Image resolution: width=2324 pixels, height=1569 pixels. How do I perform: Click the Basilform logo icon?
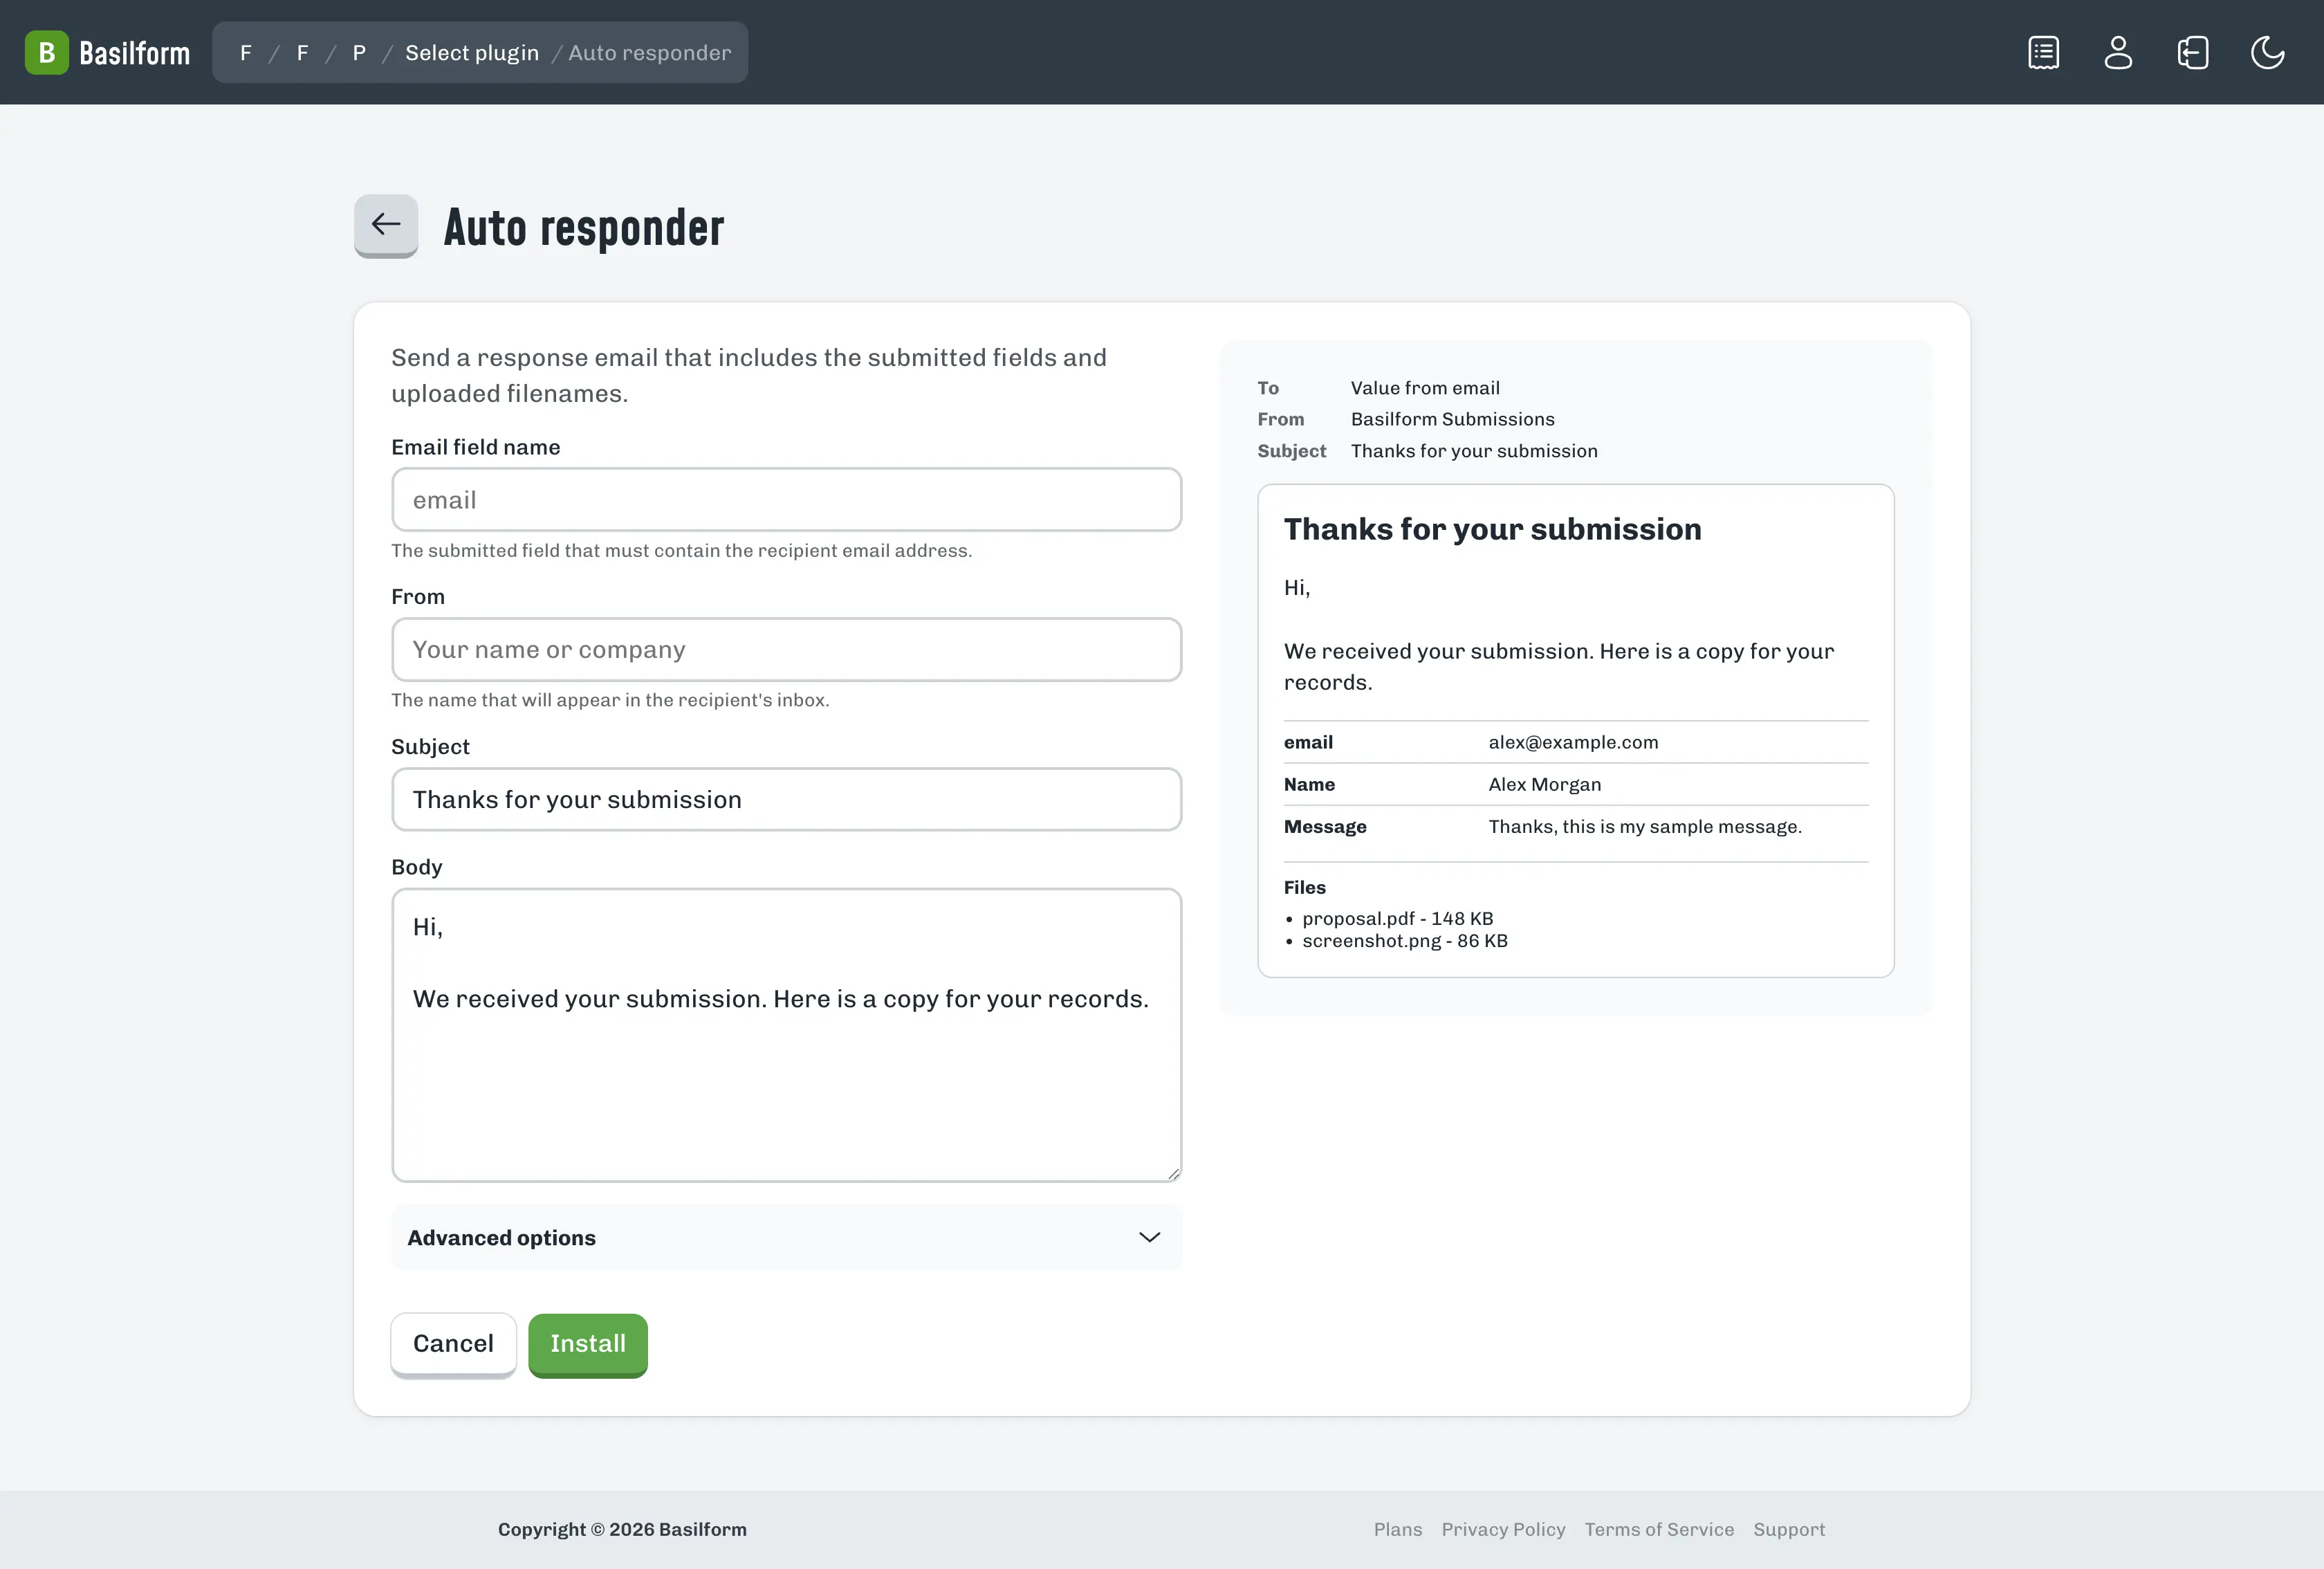pos(46,53)
